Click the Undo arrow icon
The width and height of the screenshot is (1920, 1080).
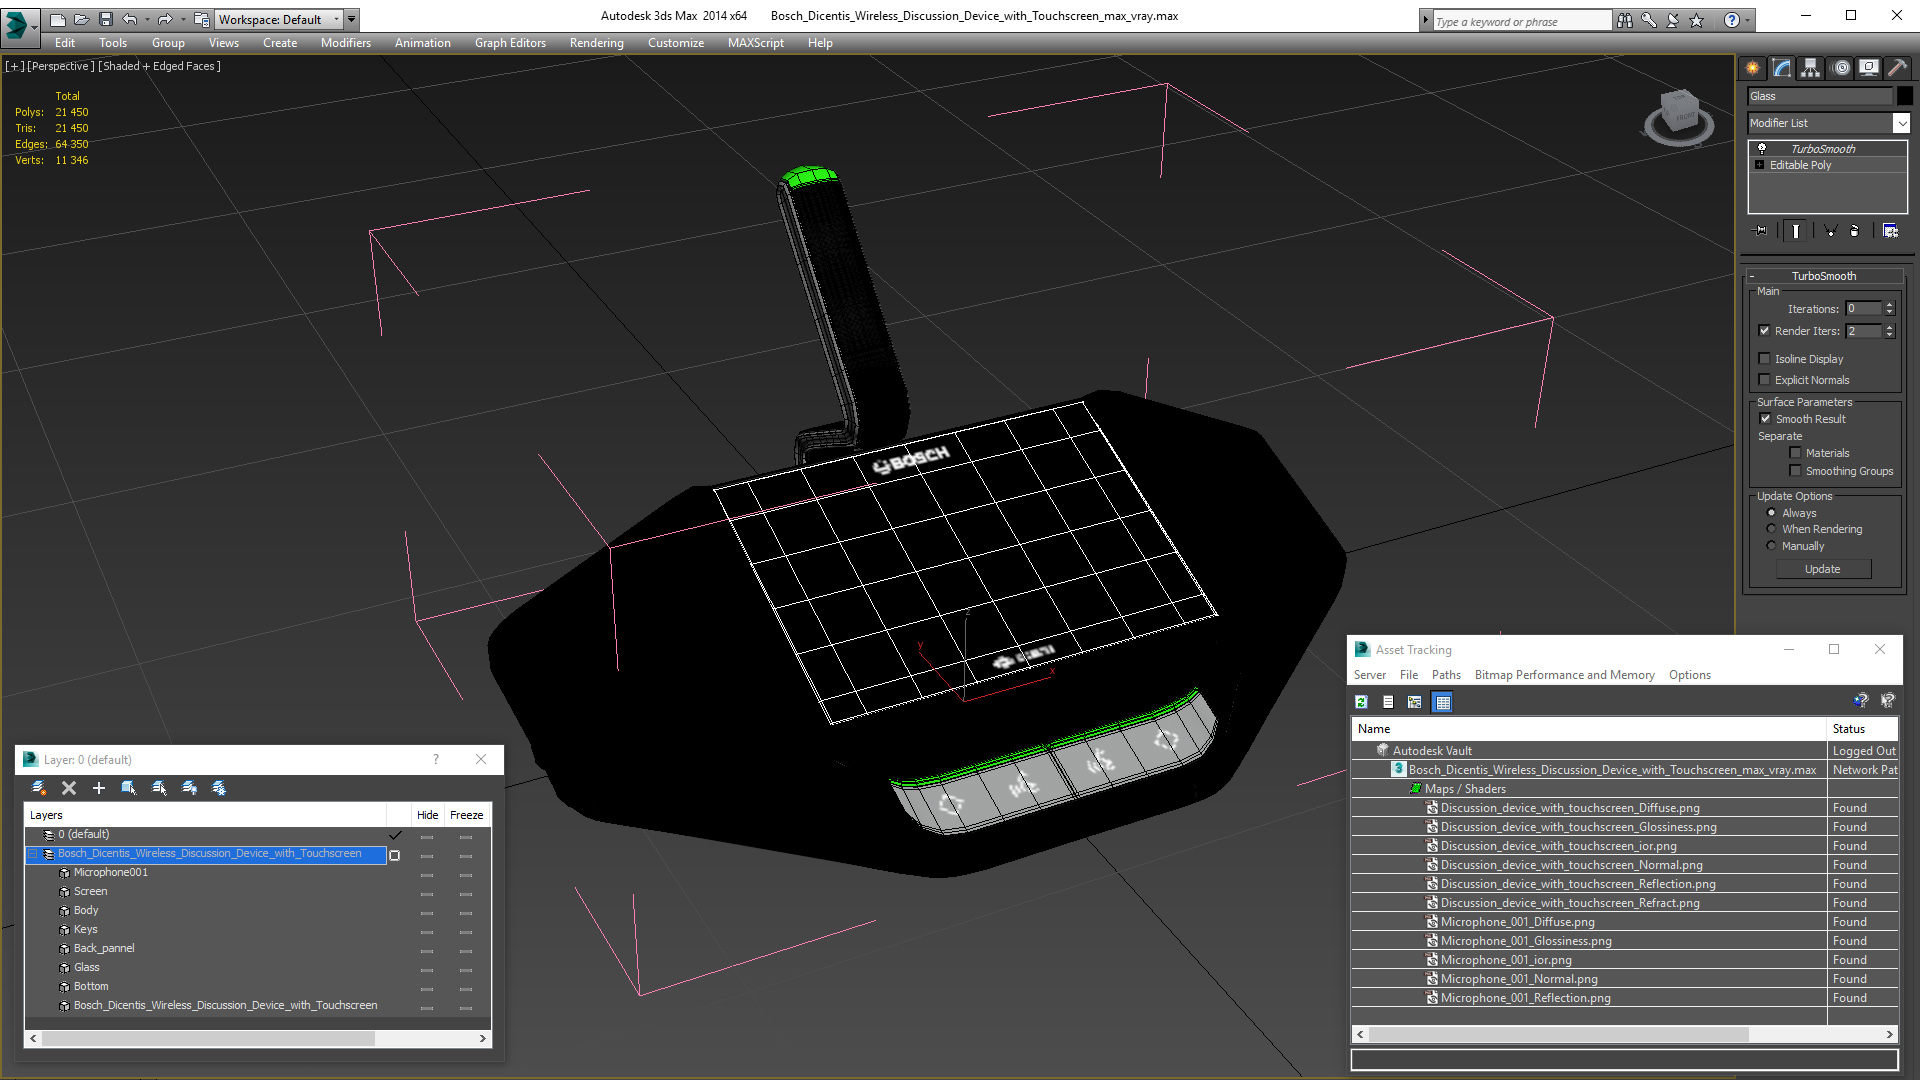[x=130, y=19]
